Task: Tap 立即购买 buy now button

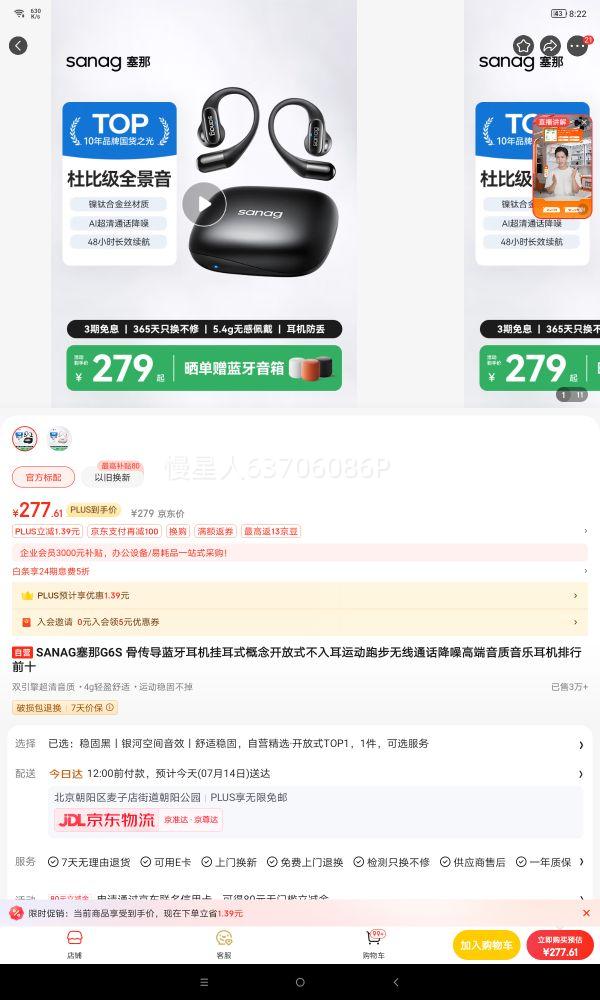Action: [560, 945]
